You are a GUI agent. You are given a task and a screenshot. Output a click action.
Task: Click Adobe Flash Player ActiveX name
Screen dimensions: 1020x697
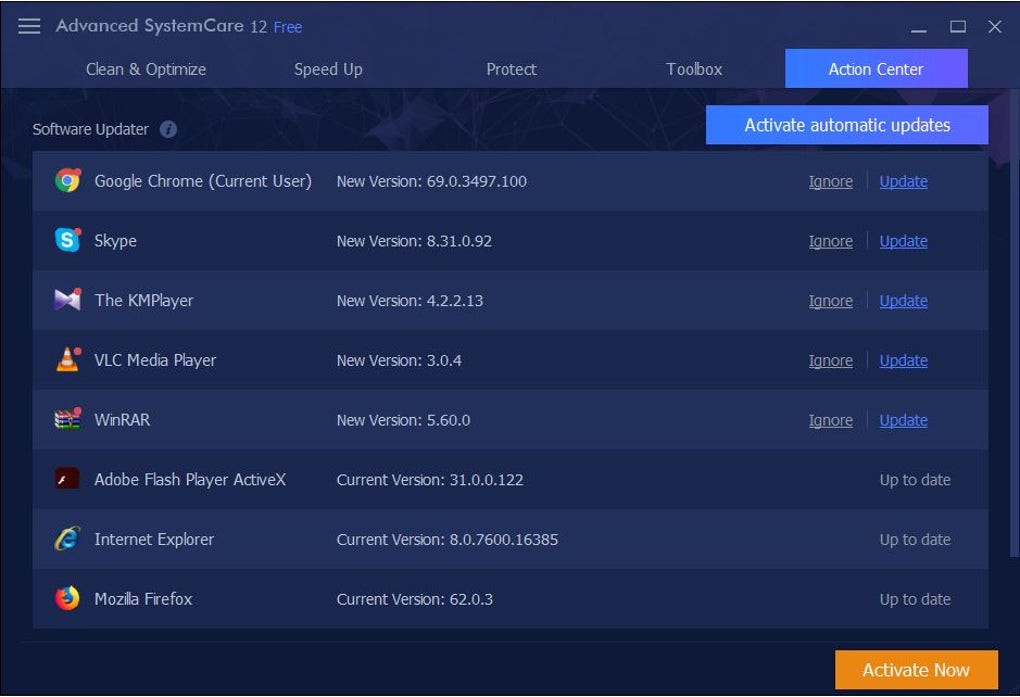(190, 480)
